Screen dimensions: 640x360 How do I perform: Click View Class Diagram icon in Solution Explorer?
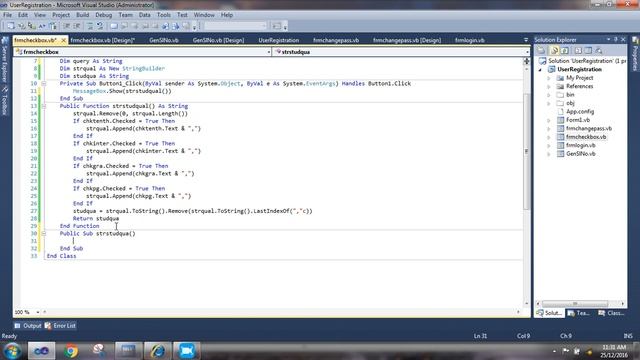click(599, 51)
